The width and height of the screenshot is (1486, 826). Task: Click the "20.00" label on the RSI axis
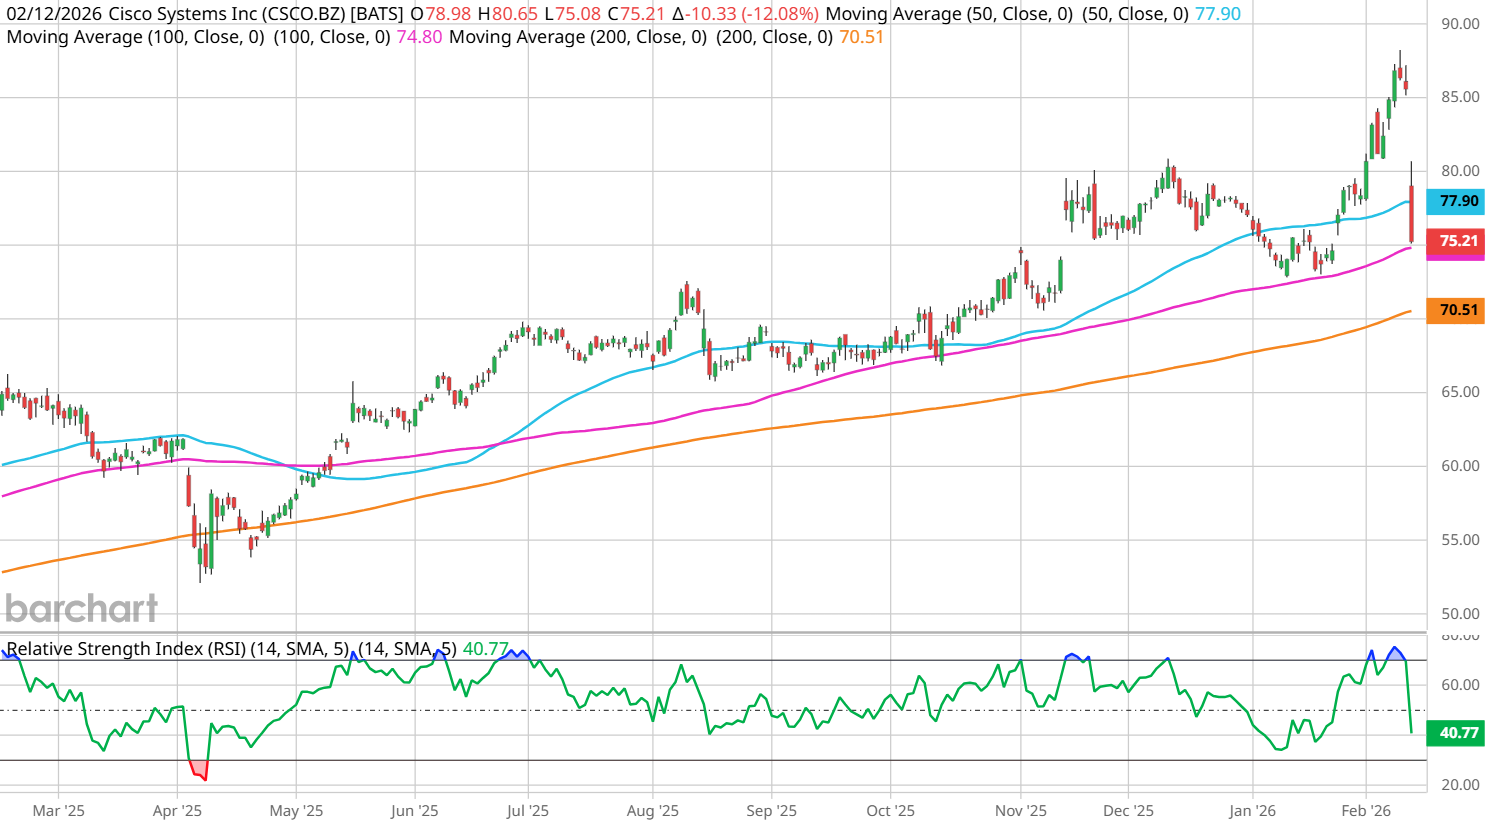[x=1460, y=785]
